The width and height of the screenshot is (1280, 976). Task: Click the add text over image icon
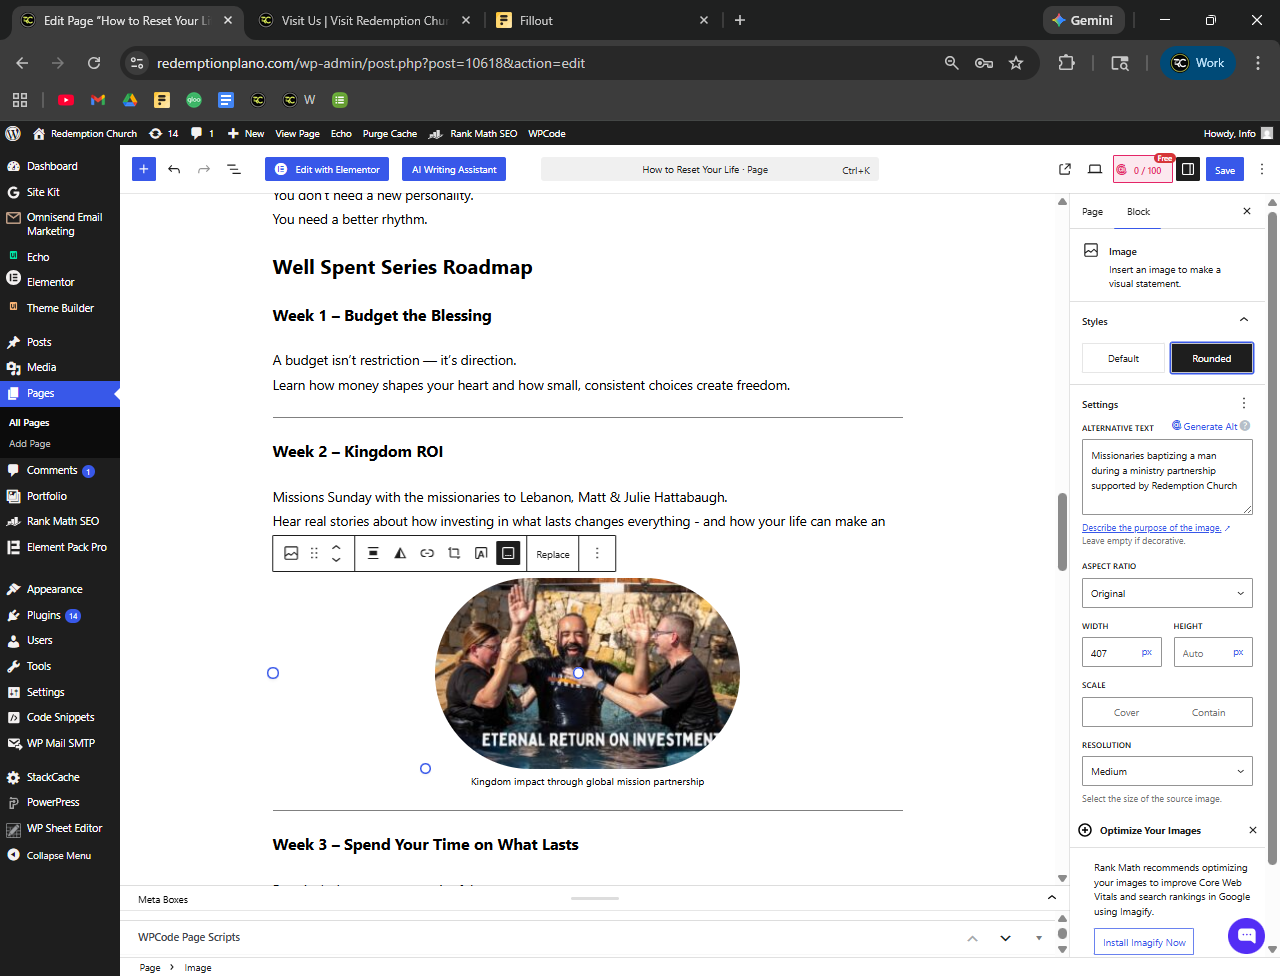[x=481, y=553]
